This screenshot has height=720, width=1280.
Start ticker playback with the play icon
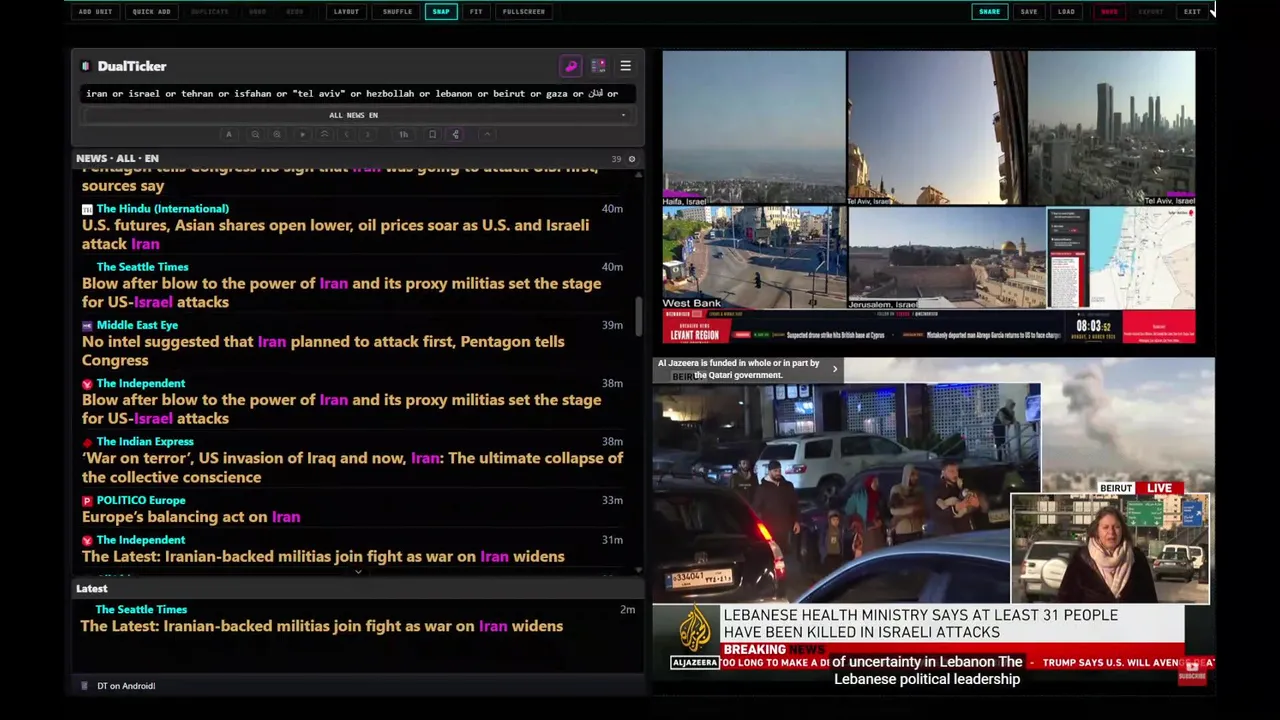[x=303, y=134]
